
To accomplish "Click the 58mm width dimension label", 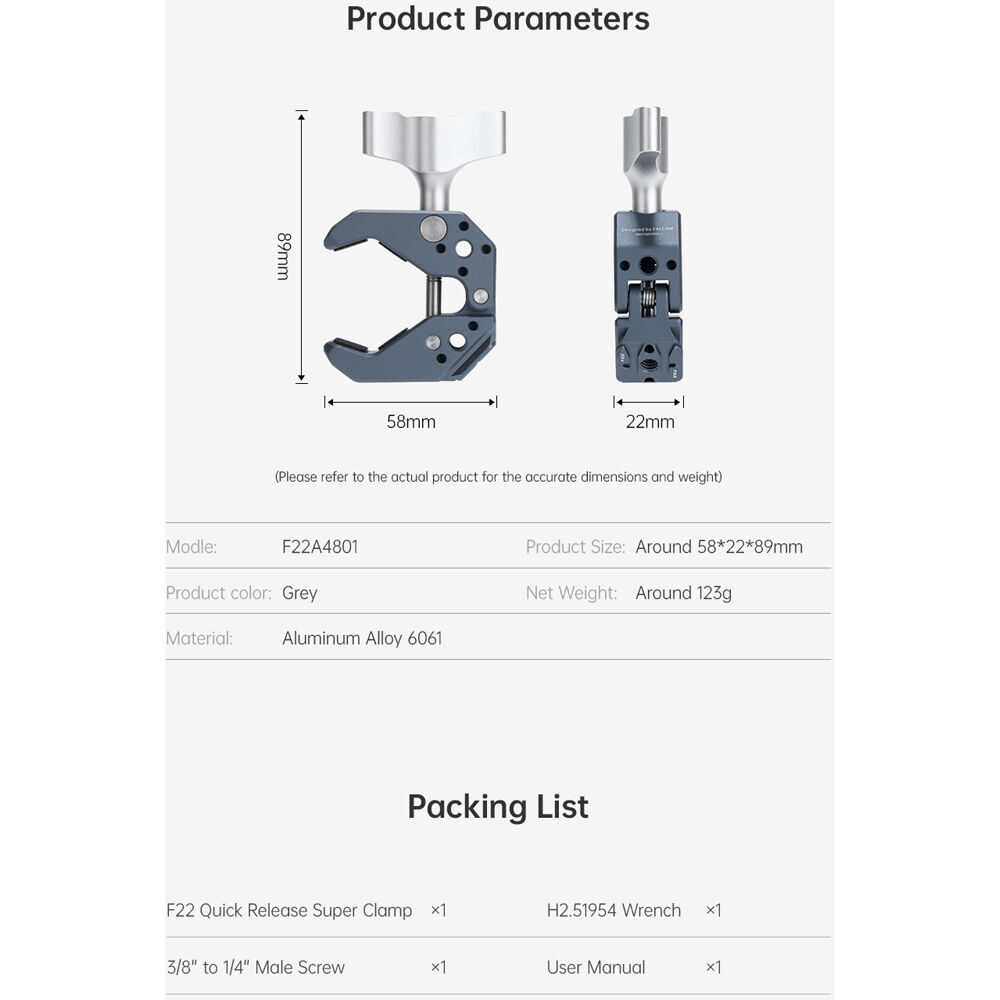I will click(411, 422).
